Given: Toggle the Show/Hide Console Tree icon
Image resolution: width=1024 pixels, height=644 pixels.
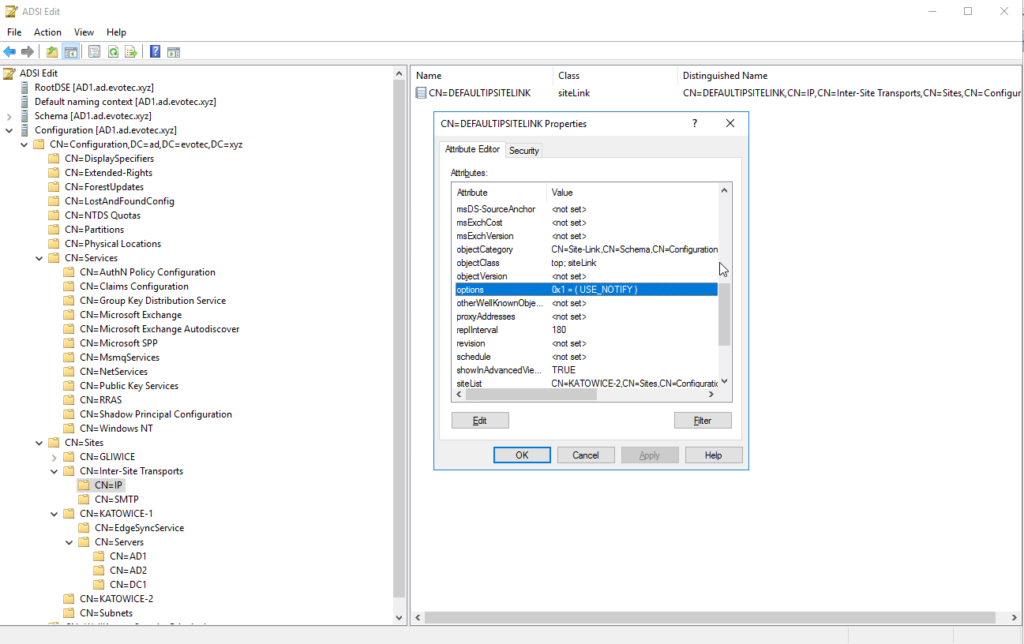Looking at the screenshot, I should [68, 51].
